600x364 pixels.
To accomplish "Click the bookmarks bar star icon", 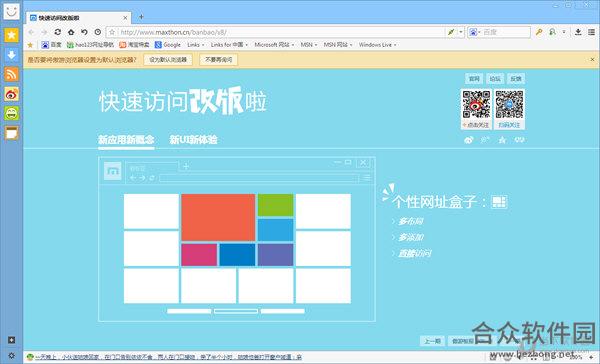I will click(x=31, y=45).
